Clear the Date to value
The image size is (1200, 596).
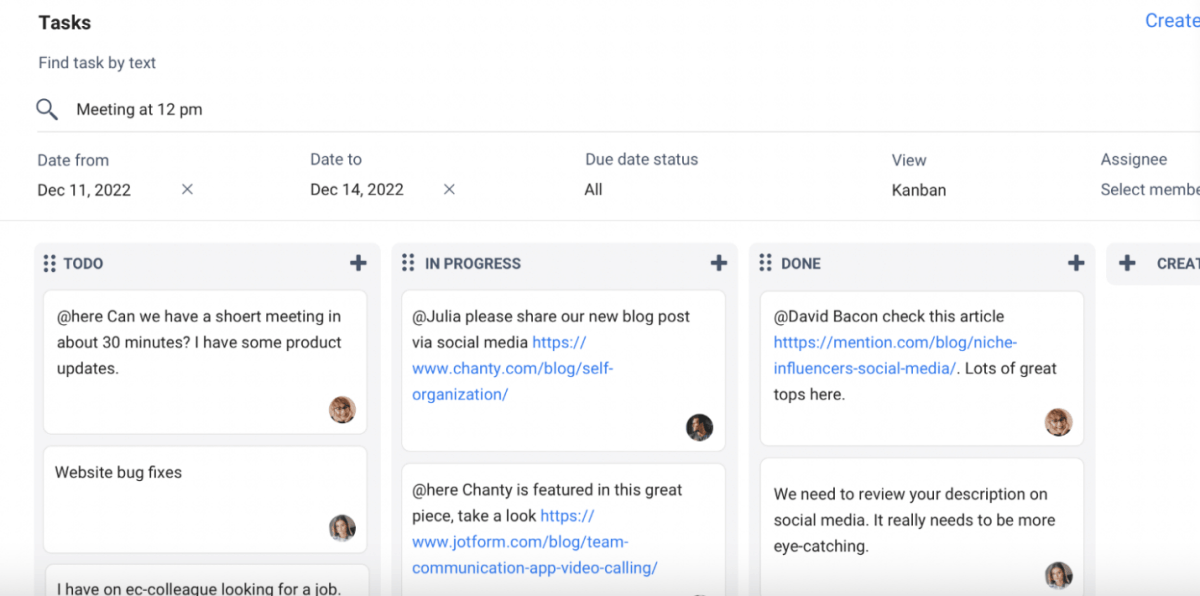tap(449, 189)
